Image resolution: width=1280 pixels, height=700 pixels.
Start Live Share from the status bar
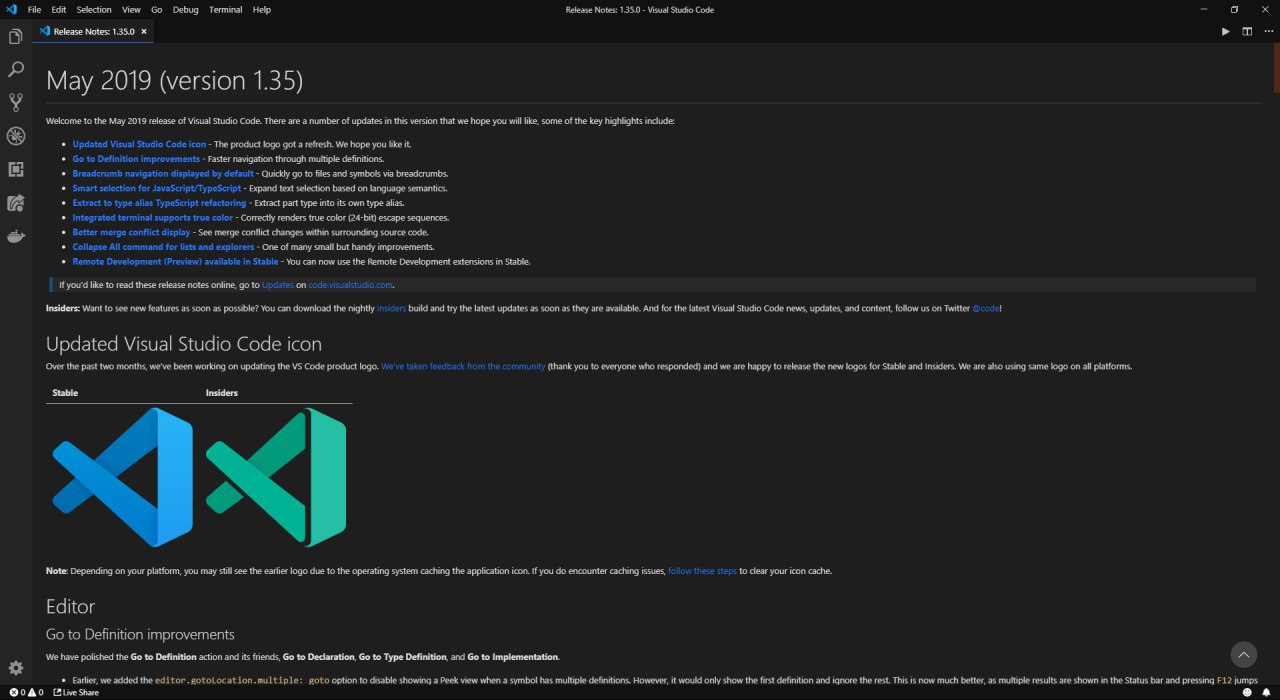coord(76,692)
